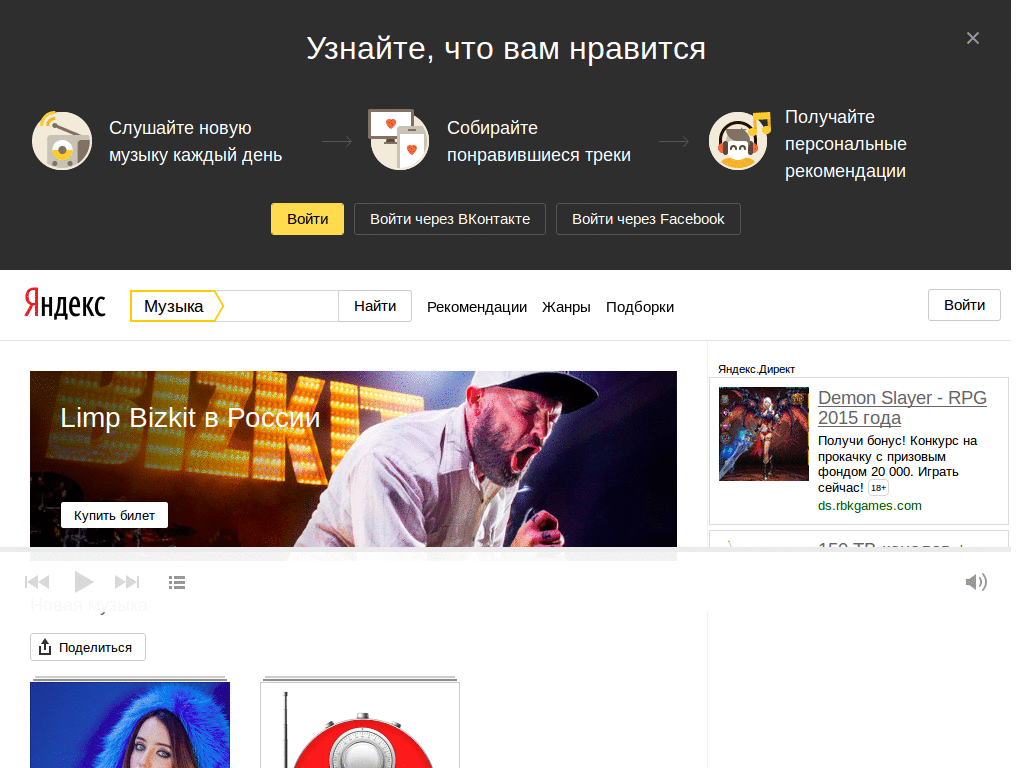Sign in via ВКонтакте

pyautogui.click(x=450, y=219)
